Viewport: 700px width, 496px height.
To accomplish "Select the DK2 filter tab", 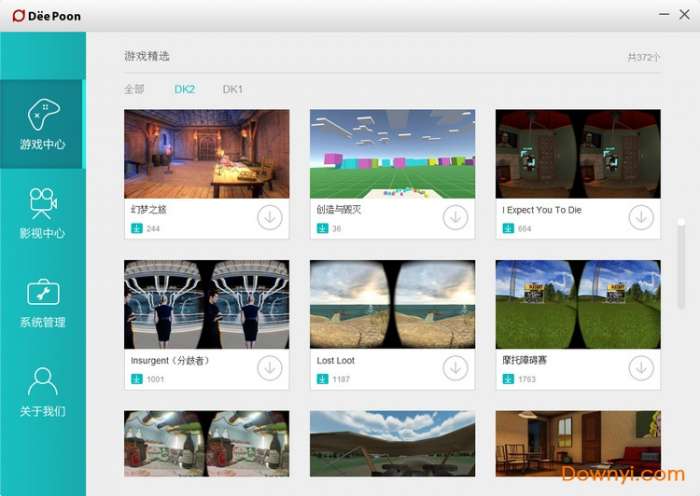I will (x=185, y=89).
